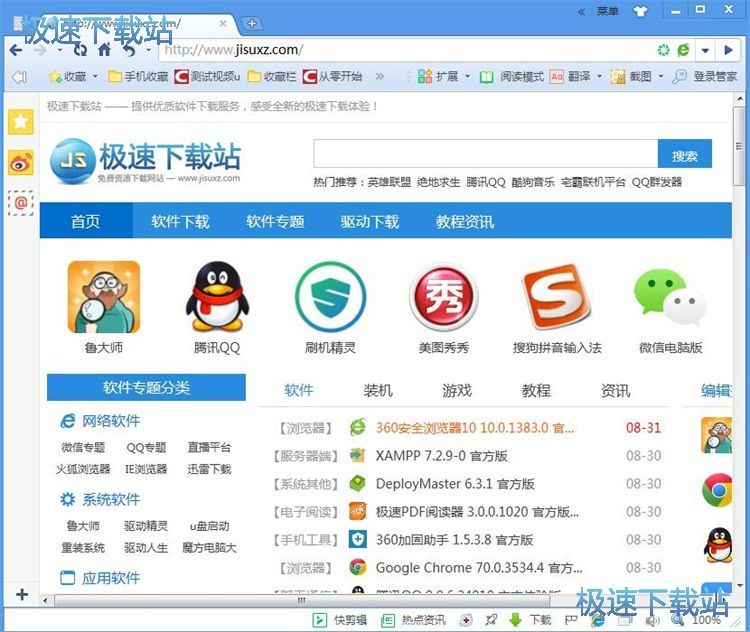
Task: Expand the 扩展 extensions dropdown
Action: coord(467,77)
